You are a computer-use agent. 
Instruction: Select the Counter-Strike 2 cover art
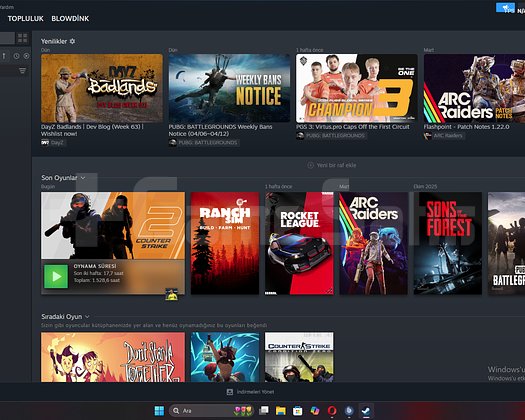coord(113,225)
